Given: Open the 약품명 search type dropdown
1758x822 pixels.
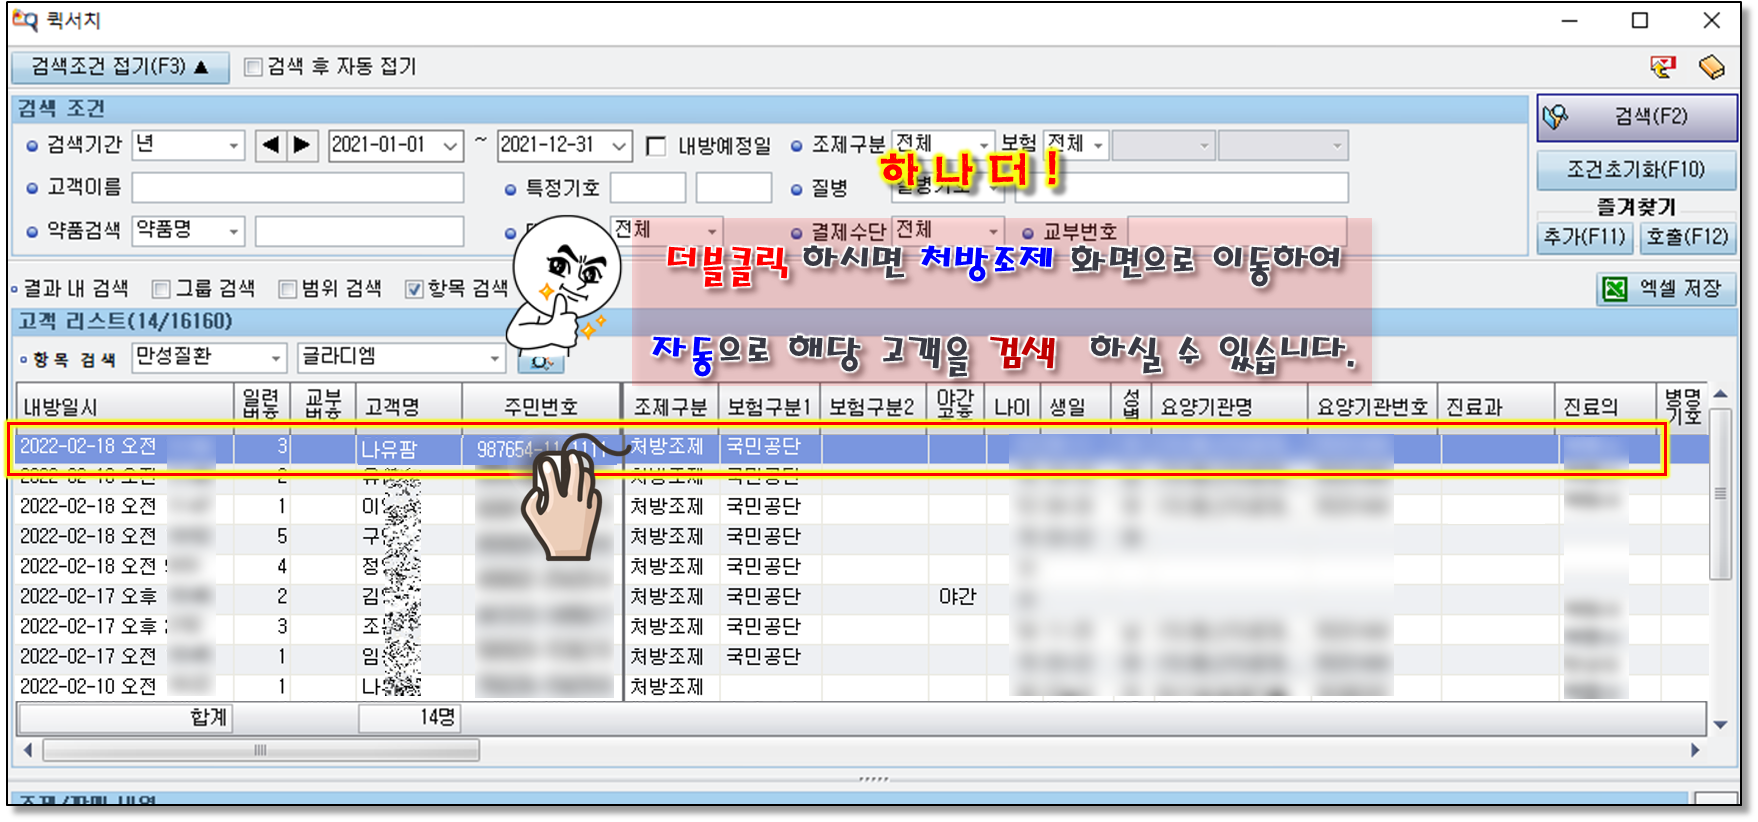Looking at the screenshot, I should tap(233, 231).
